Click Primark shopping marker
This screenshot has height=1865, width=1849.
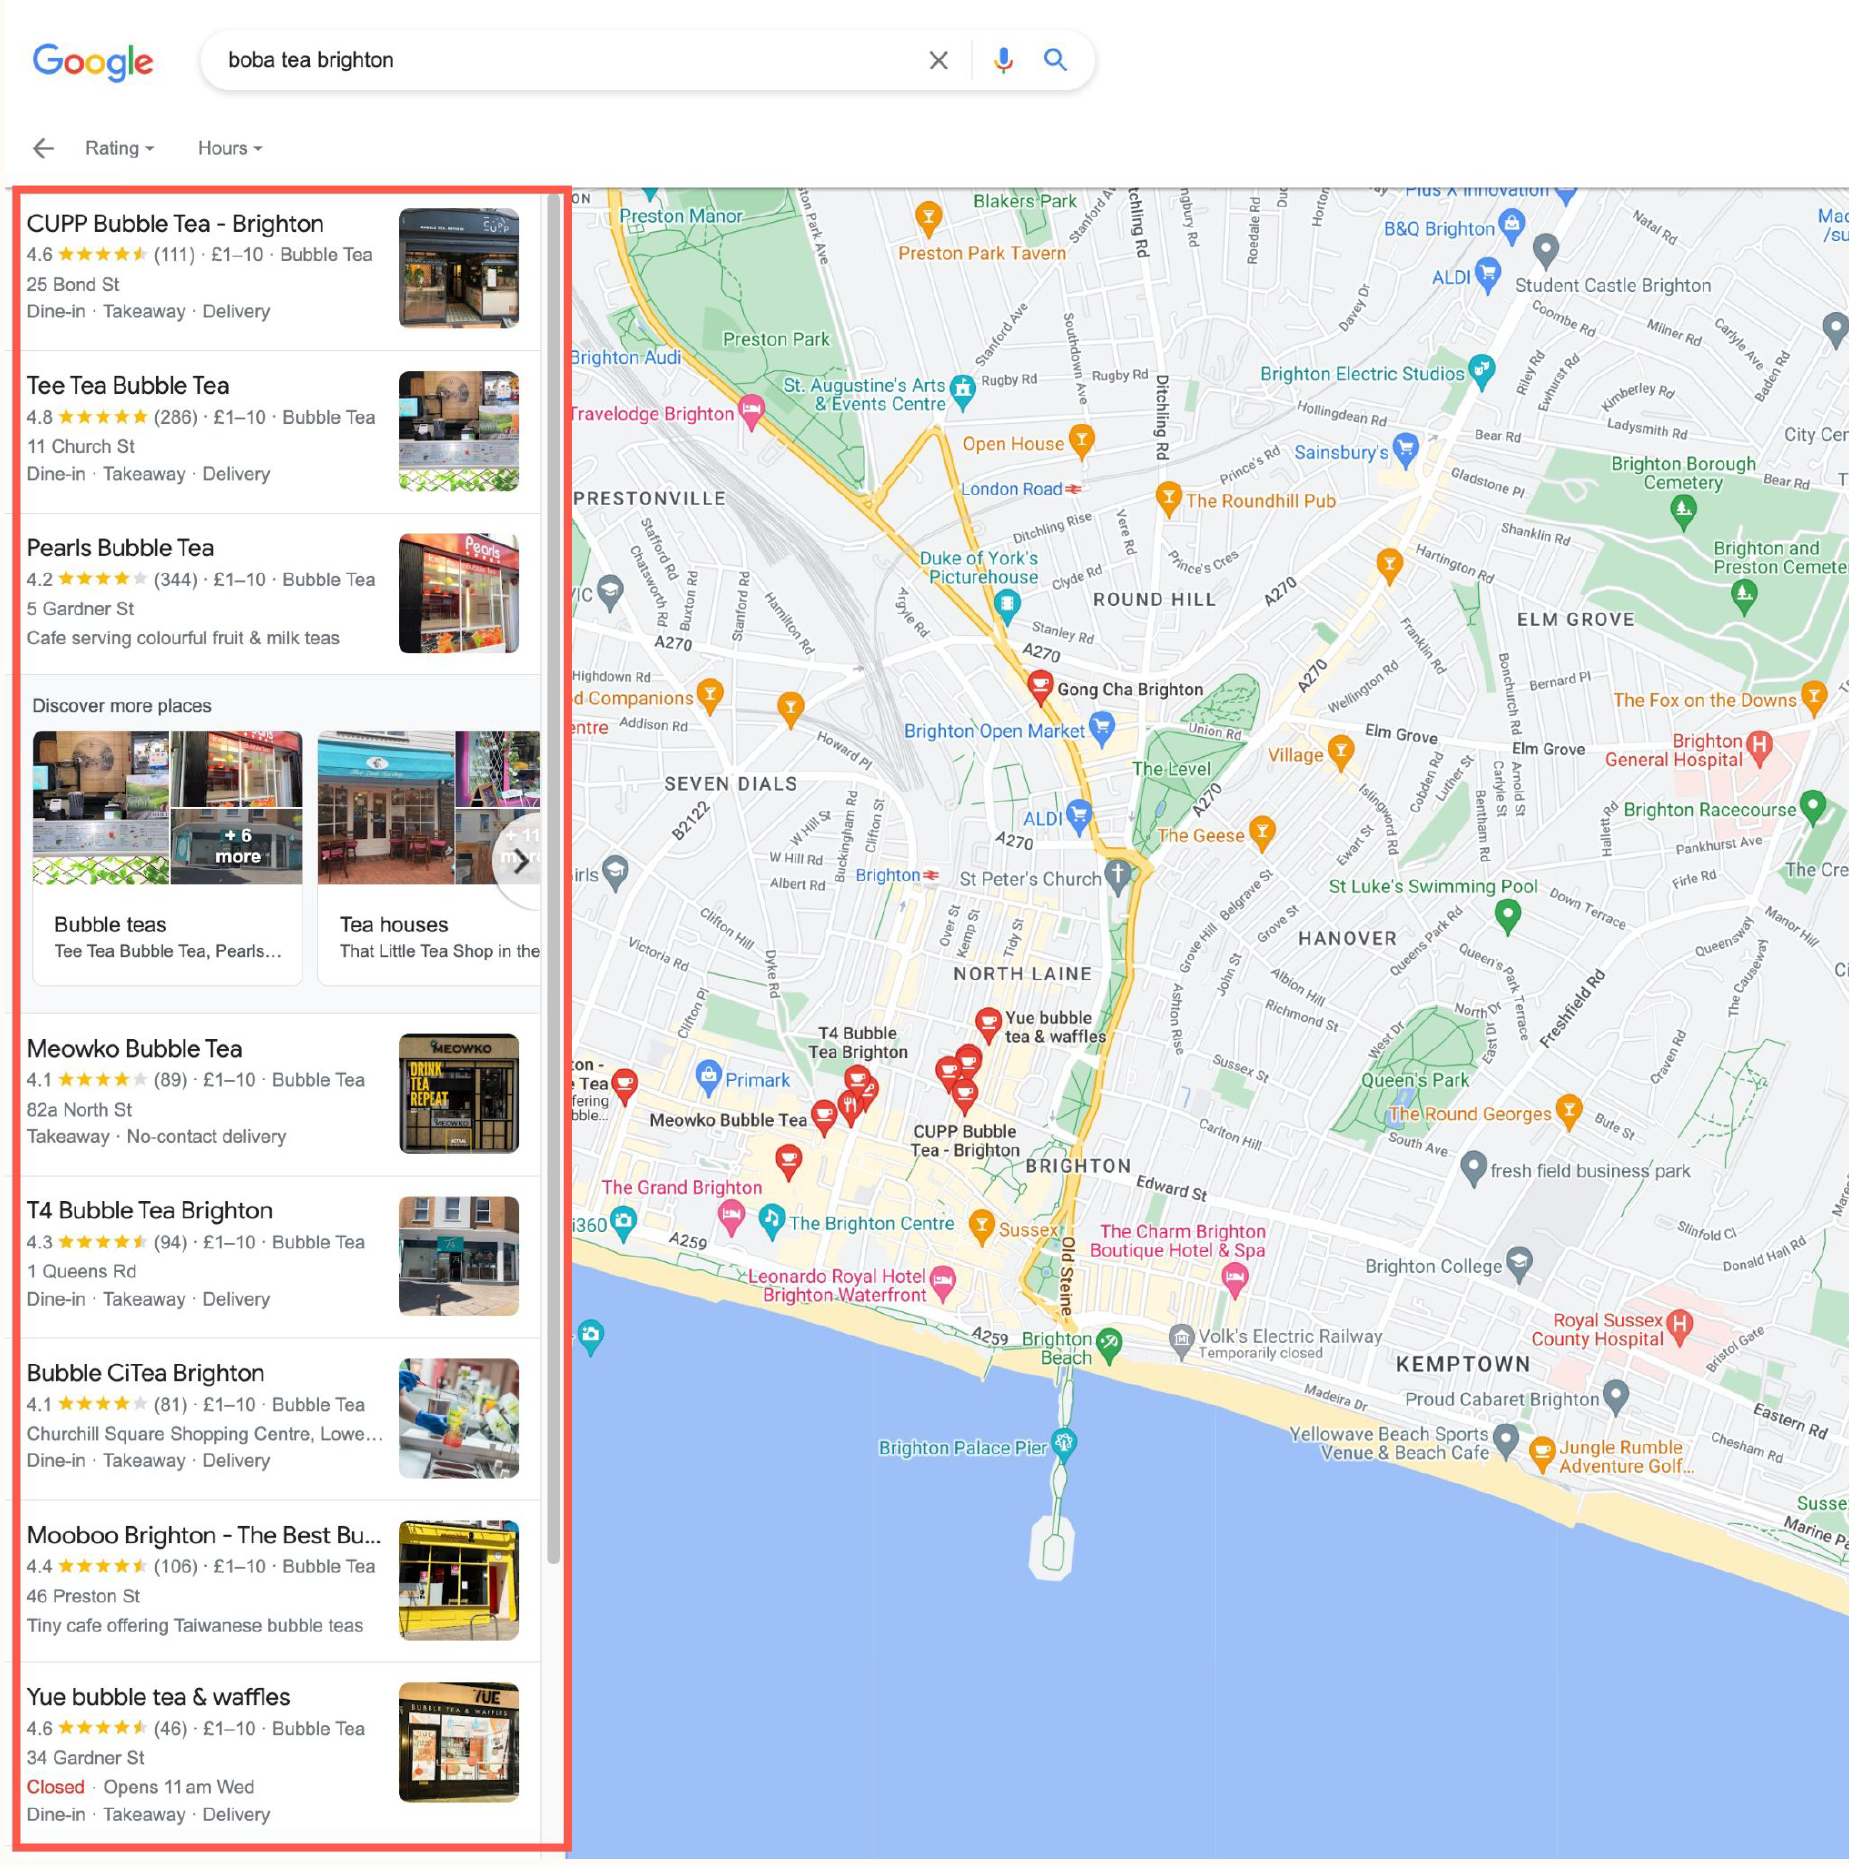click(x=708, y=1076)
